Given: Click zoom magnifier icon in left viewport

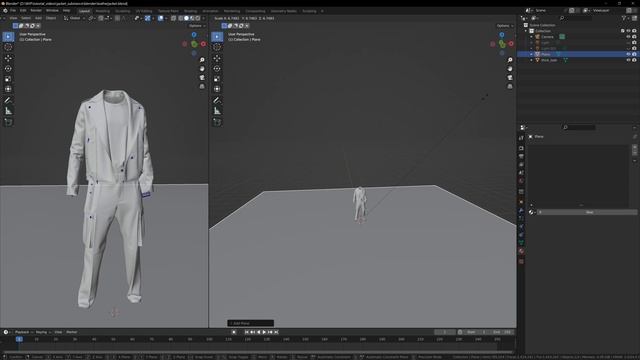Looking at the screenshot, I should (202, 60).
